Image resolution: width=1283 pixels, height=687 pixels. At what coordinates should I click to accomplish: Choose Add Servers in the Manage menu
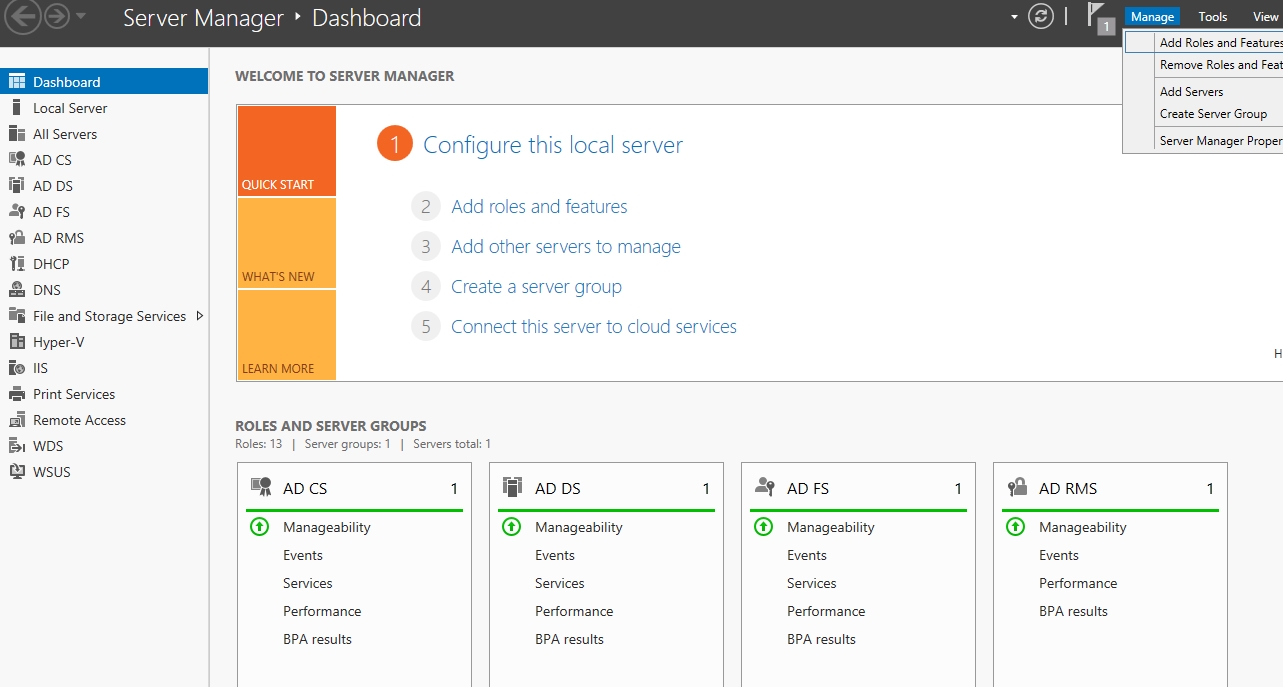point(1204,92)
